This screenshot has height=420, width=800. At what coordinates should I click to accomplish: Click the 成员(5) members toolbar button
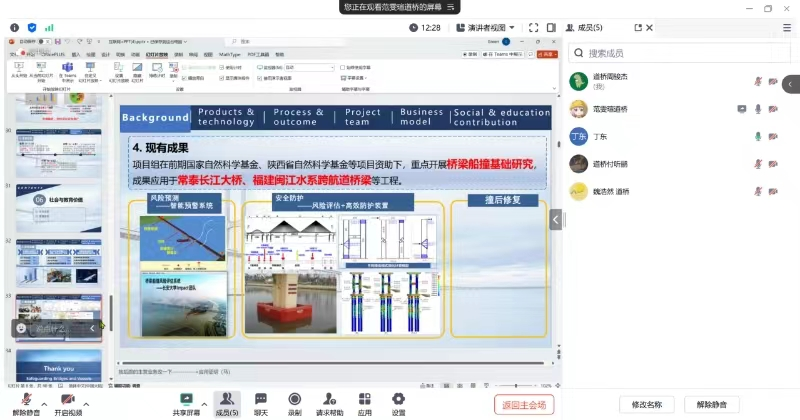228,402
